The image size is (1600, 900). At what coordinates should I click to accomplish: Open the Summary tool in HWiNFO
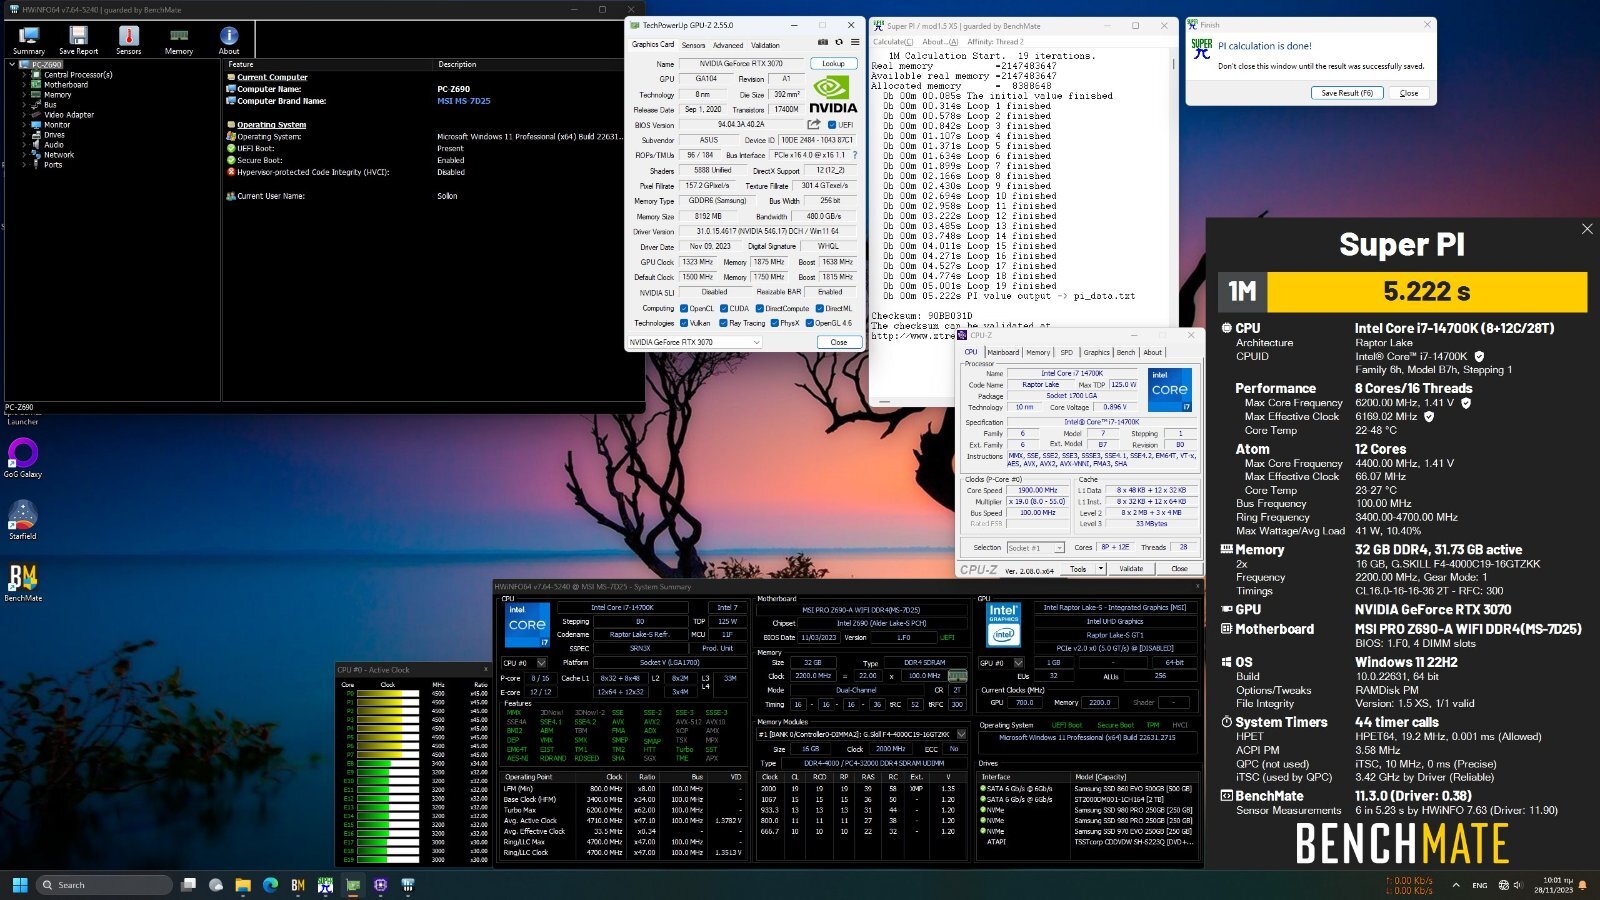click(x=28, y=40)
